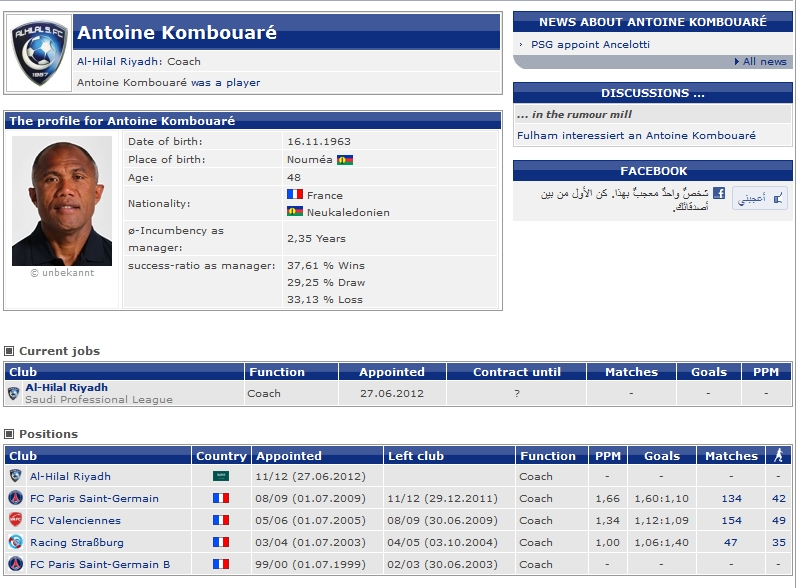
Task: Click French flag in FC Paris Saint-Germain B row
Action: pyautogui.click(x=221, y=564)
